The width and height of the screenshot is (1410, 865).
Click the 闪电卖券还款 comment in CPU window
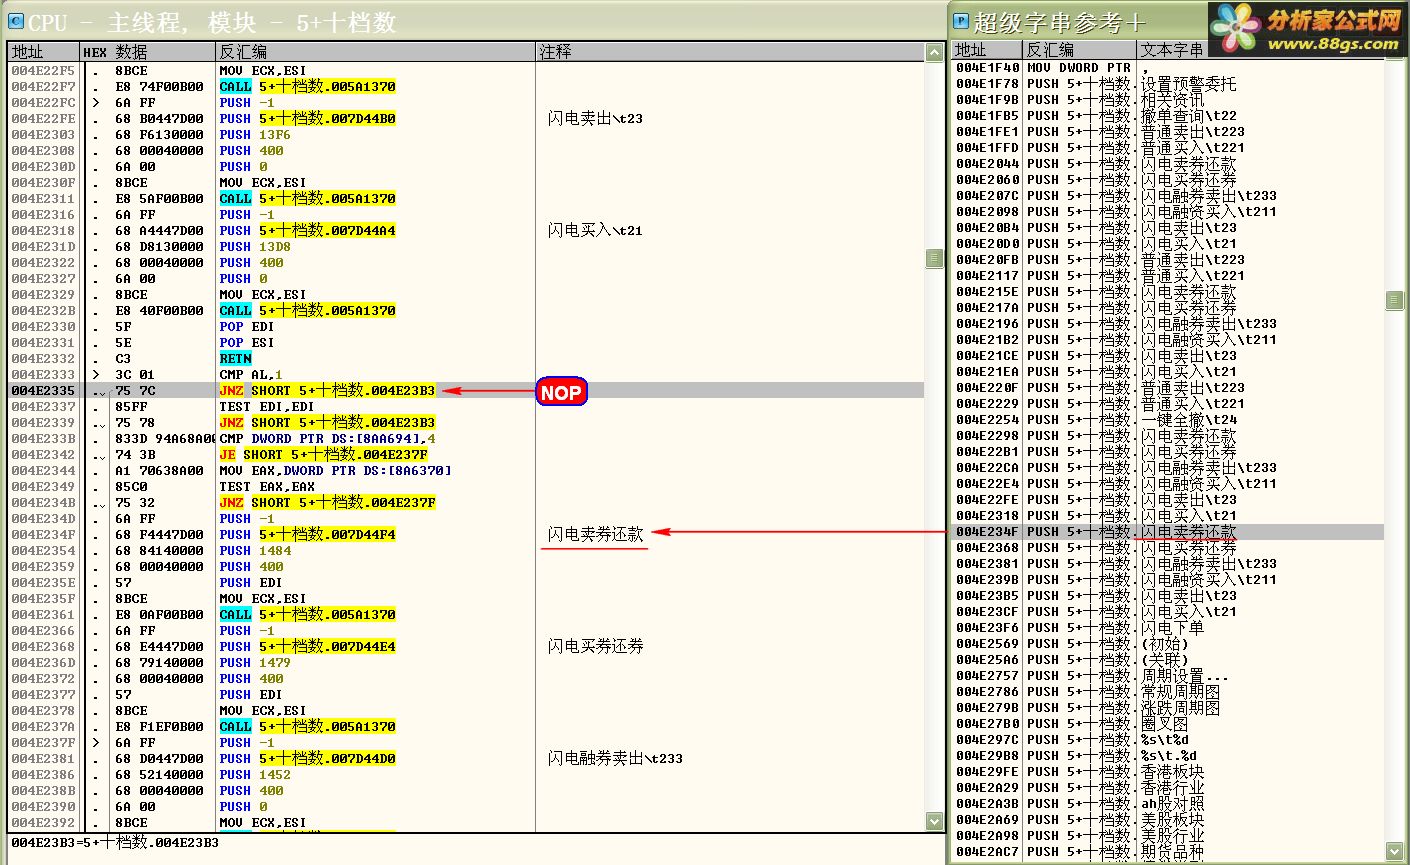595,534
